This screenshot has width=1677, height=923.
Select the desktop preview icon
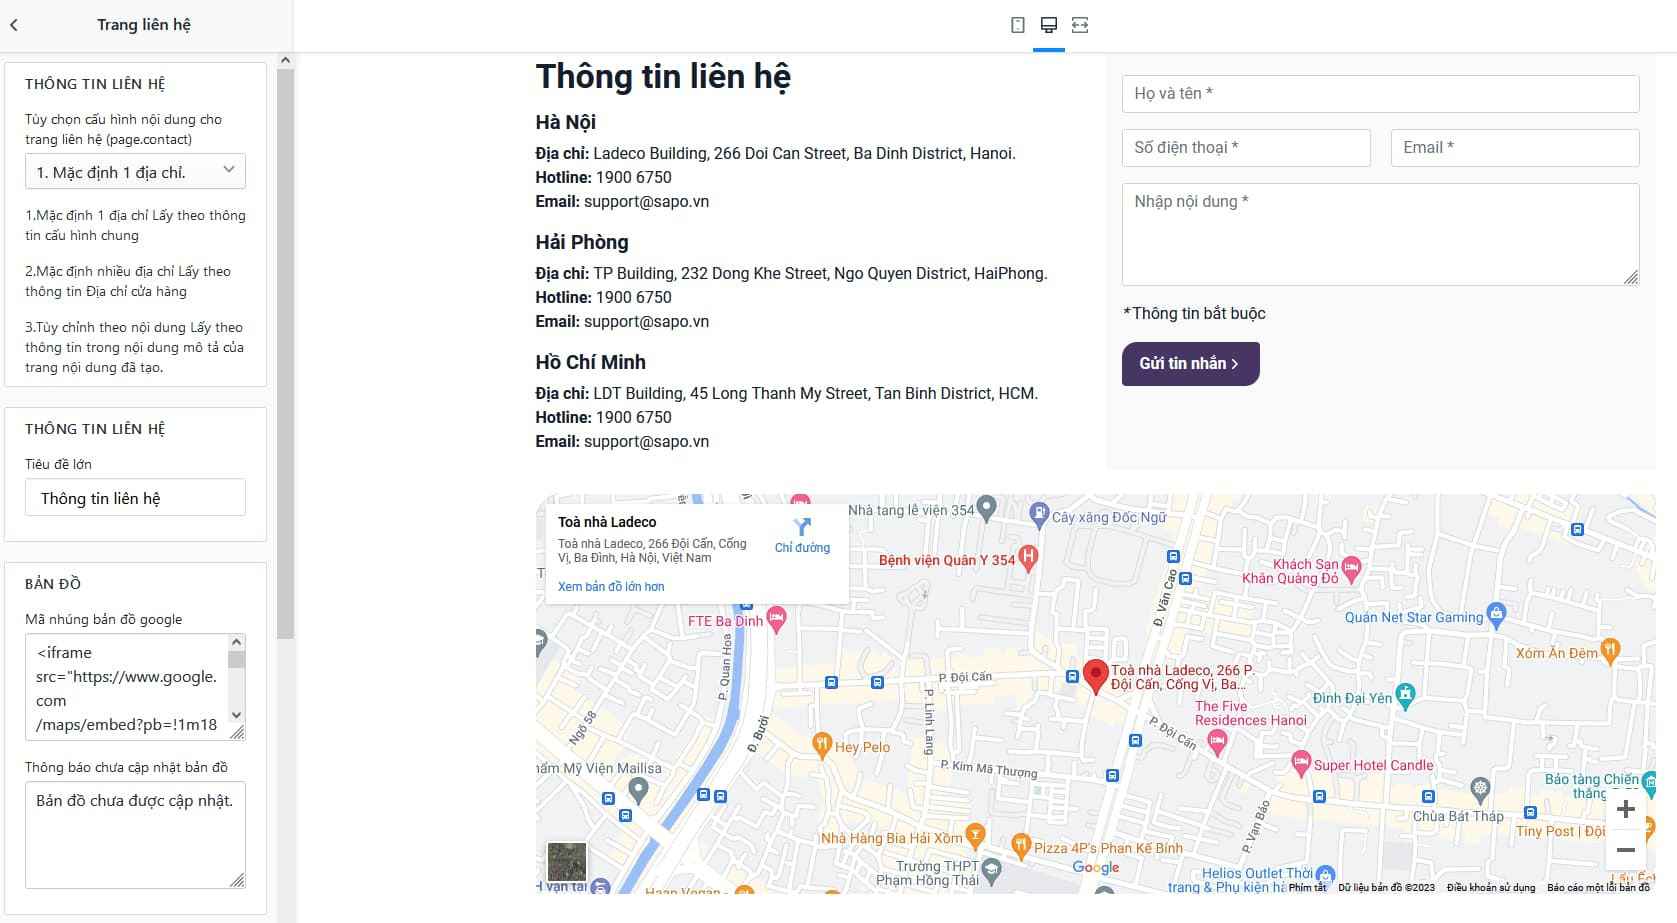1049,25
